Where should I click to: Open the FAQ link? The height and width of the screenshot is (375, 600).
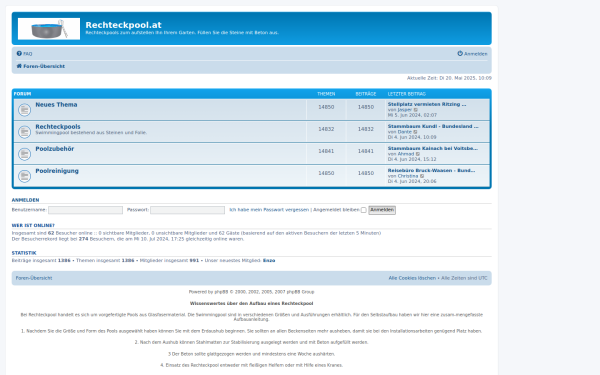28,54
